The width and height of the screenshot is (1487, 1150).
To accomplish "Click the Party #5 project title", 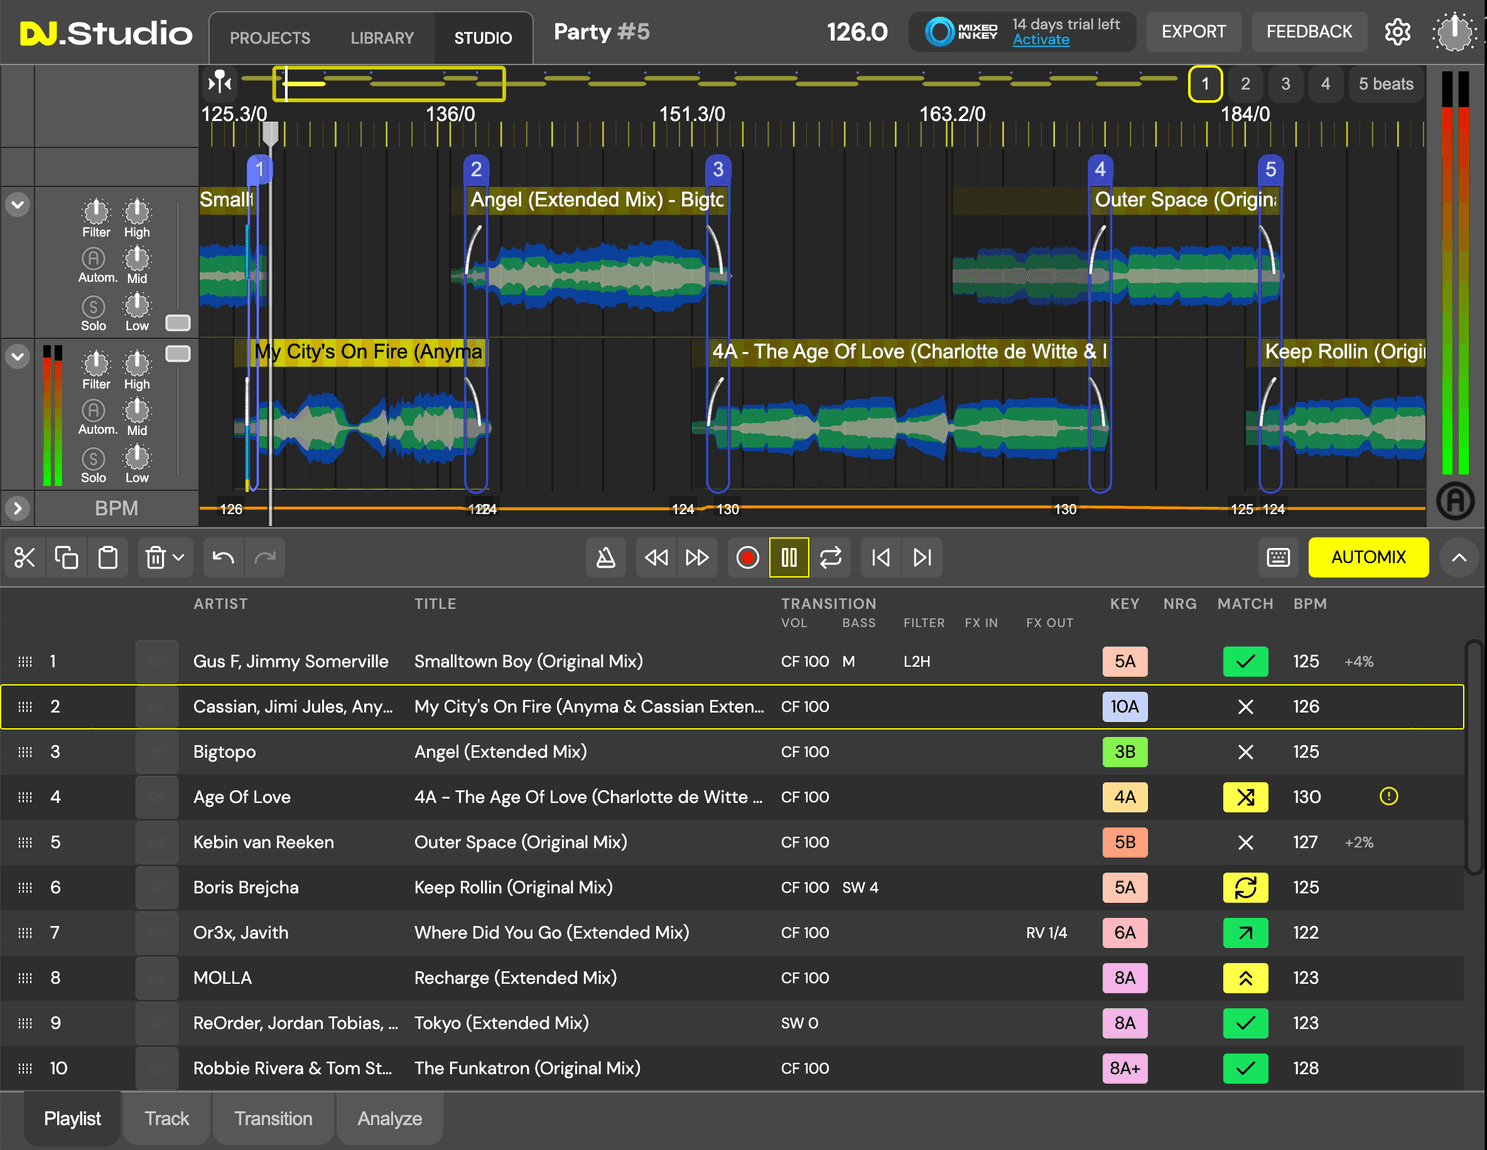I will [x=602, y=32].
